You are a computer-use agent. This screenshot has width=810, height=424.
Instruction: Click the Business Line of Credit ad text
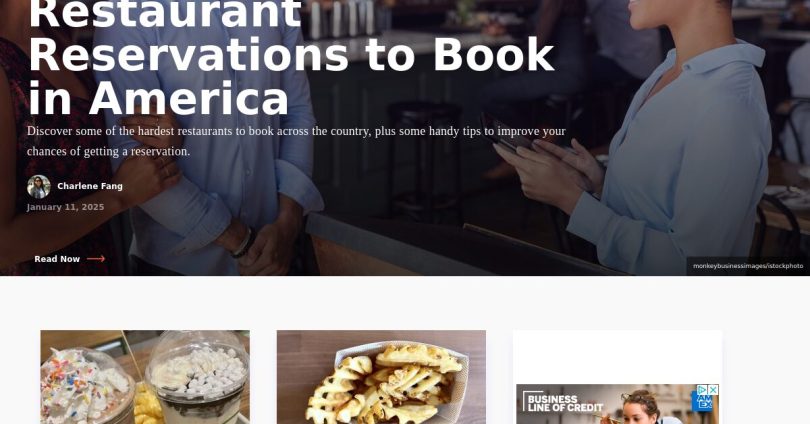pos(565,403)
